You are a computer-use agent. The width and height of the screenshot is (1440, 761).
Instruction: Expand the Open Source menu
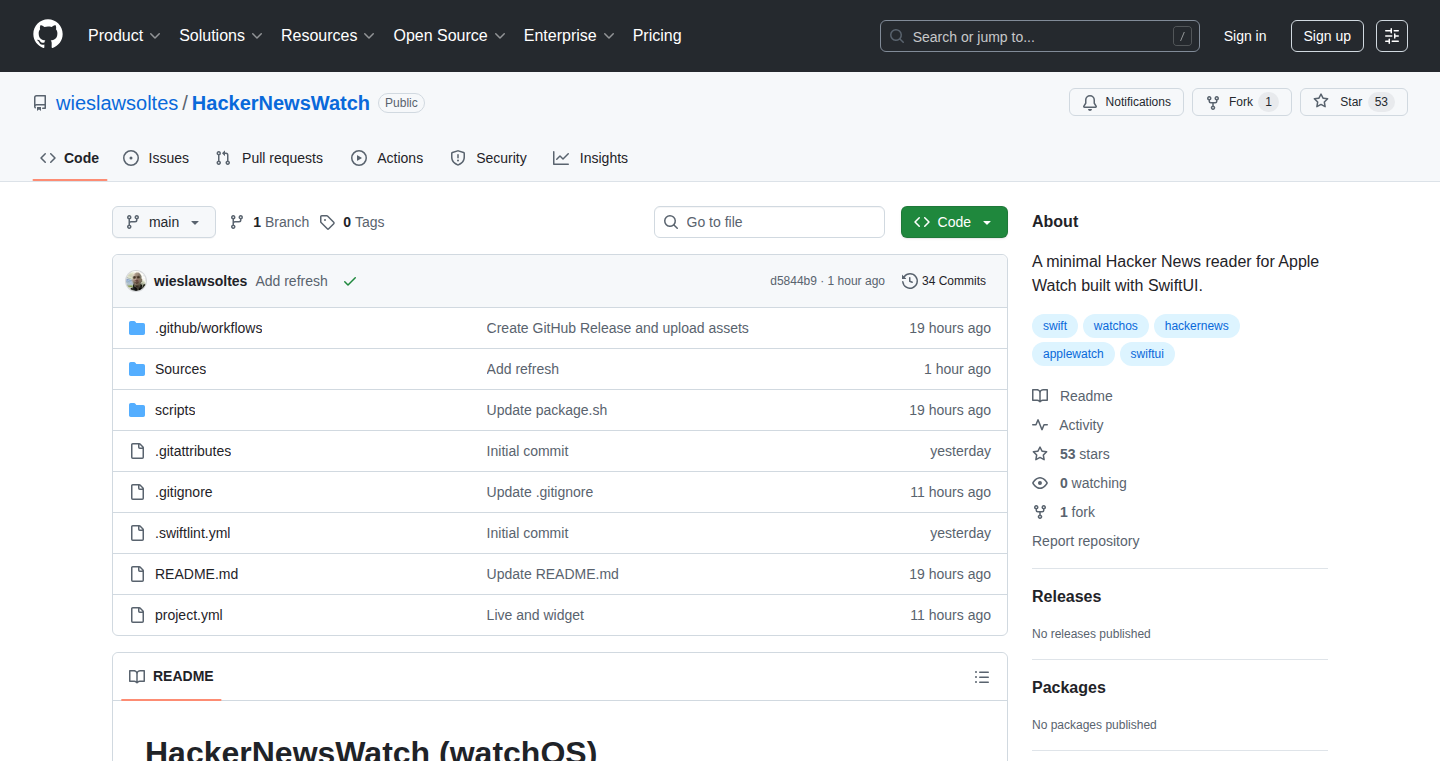pos(449,36)
